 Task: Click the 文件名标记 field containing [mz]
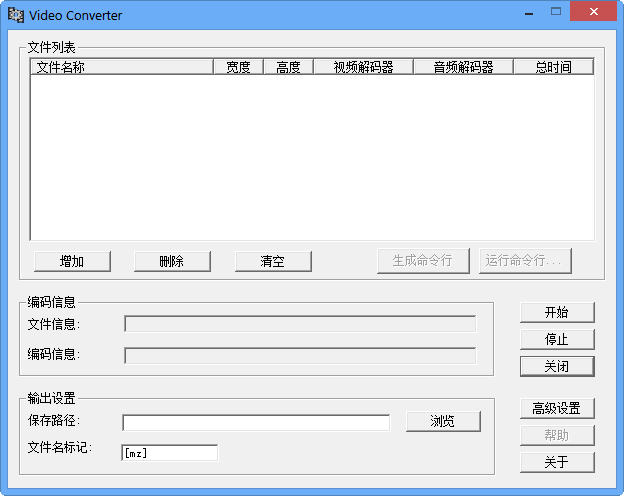pos(170,453)
